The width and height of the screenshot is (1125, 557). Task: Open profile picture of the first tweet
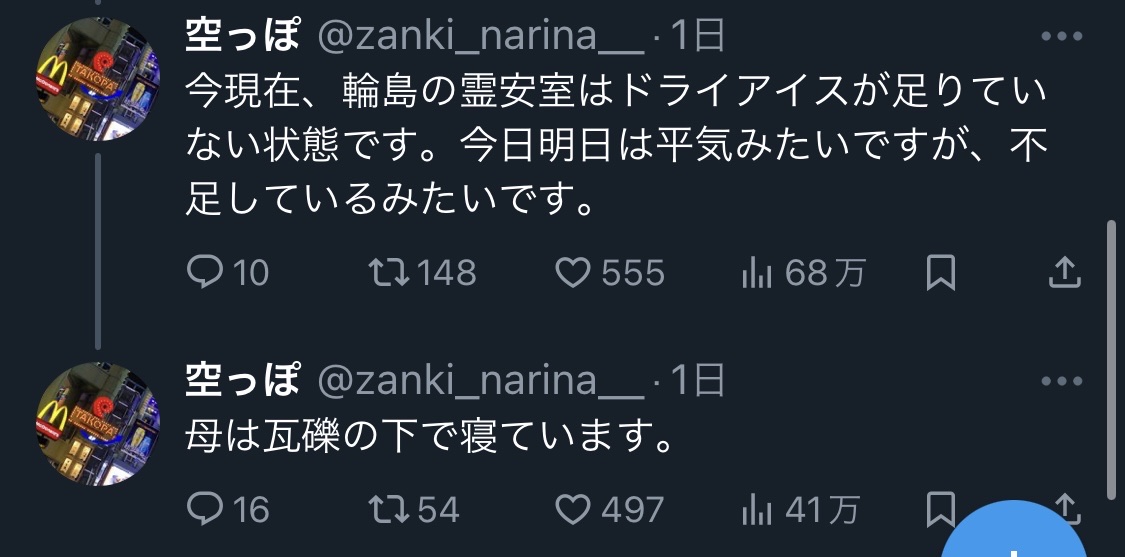(99, 79)
